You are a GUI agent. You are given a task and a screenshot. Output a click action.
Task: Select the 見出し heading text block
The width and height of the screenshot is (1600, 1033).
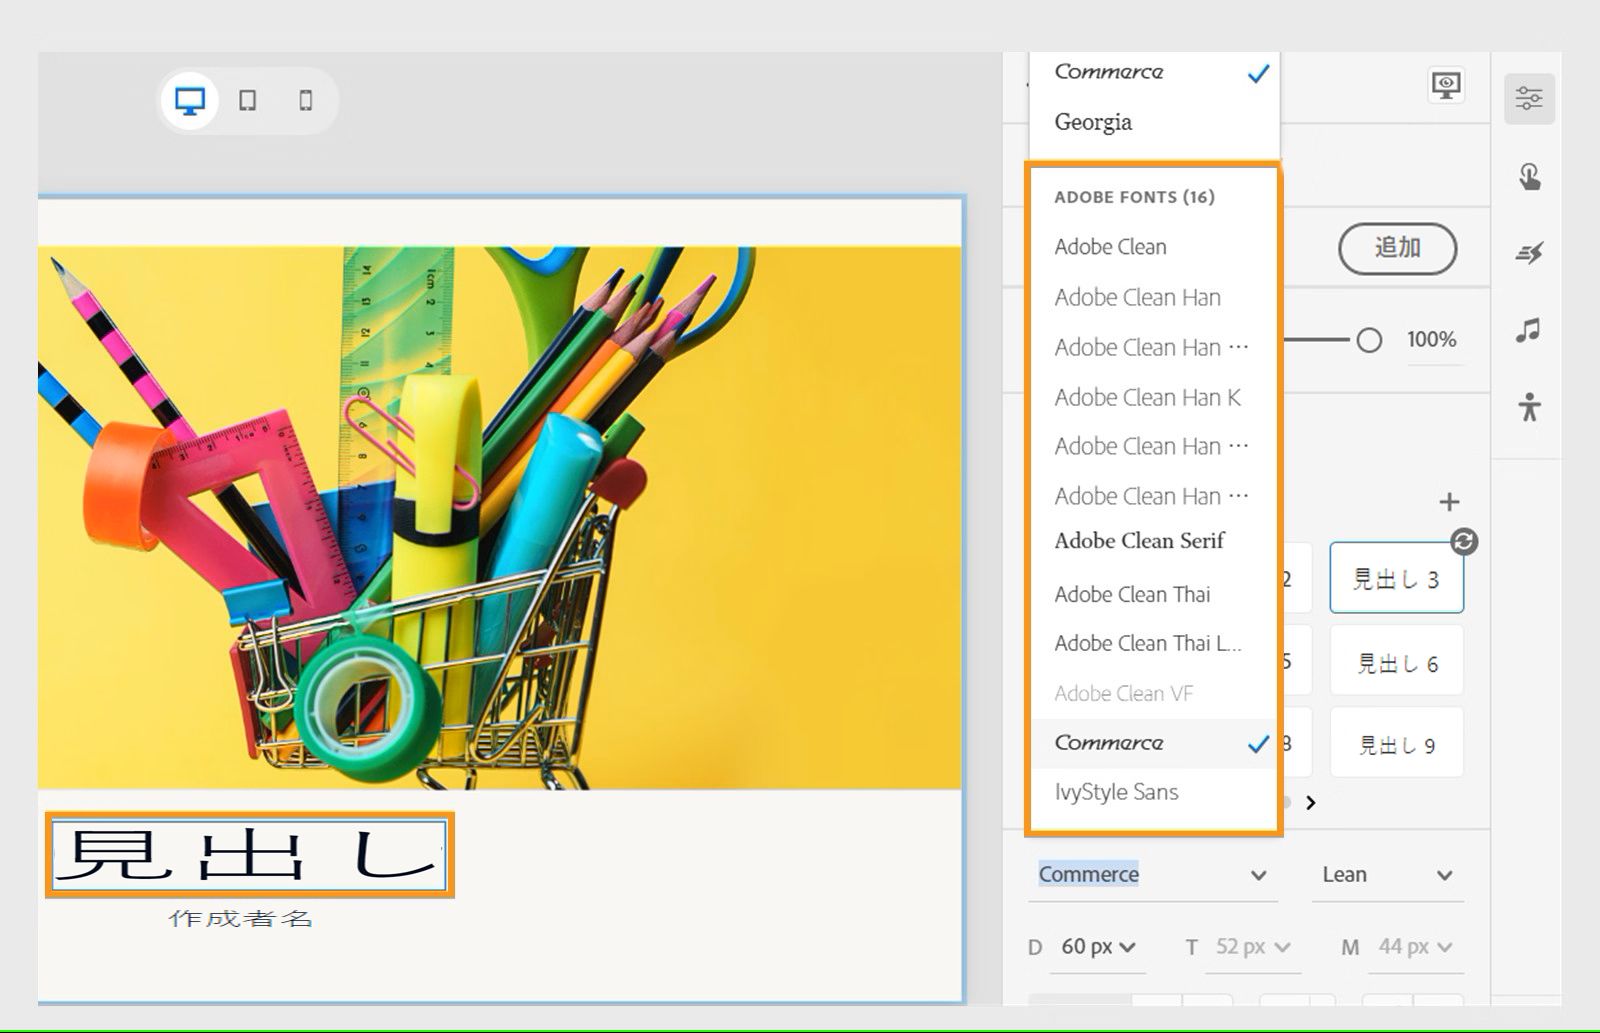point(249,855)
